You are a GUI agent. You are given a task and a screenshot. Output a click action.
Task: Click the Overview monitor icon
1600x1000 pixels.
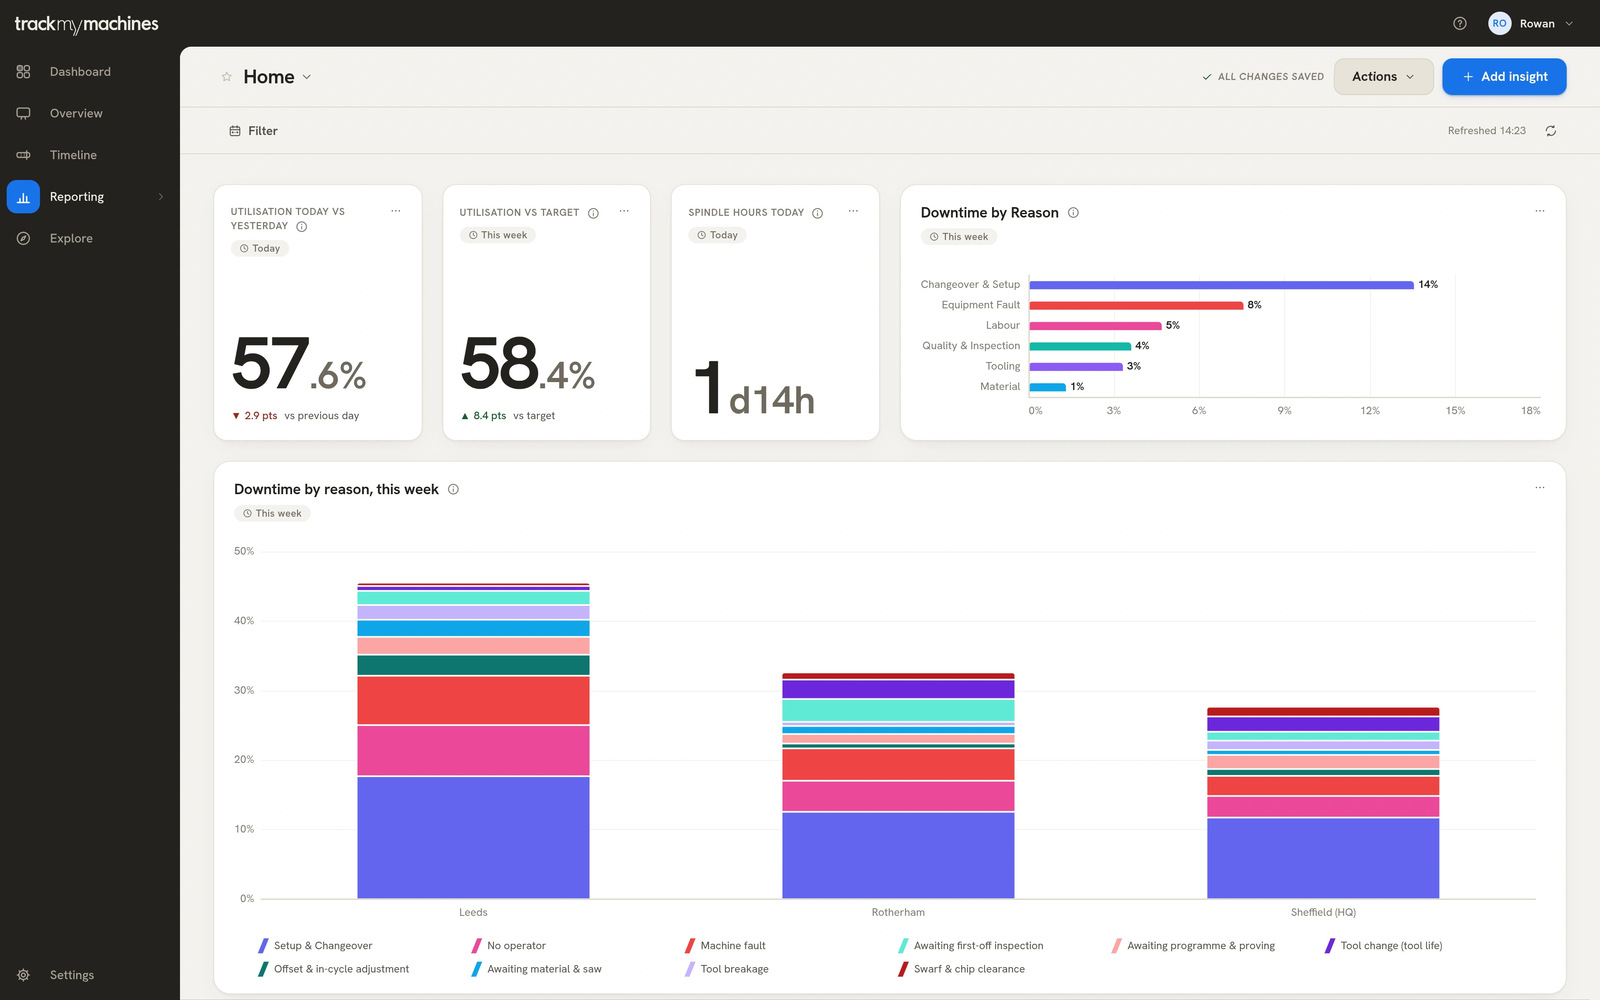pyautogui.click(x=23, y=113)
